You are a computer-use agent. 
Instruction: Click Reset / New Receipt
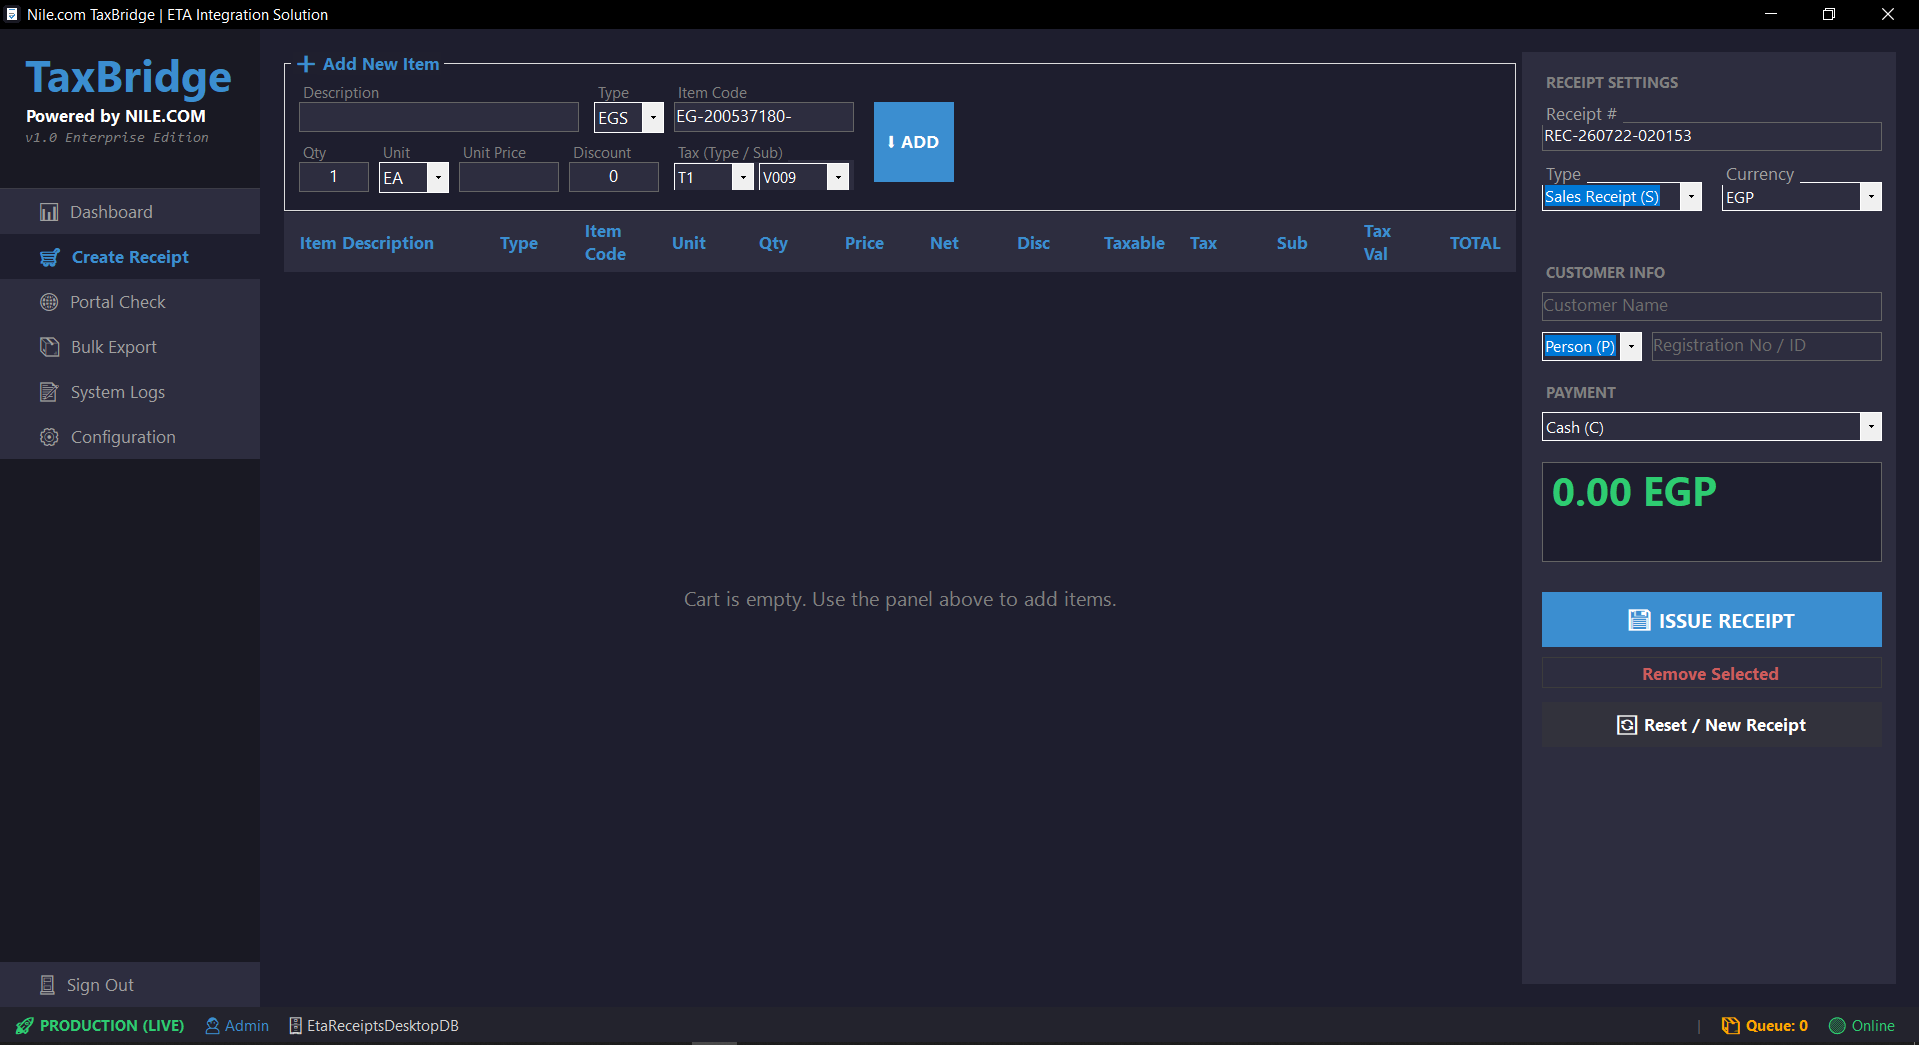tap(1711, 725)
